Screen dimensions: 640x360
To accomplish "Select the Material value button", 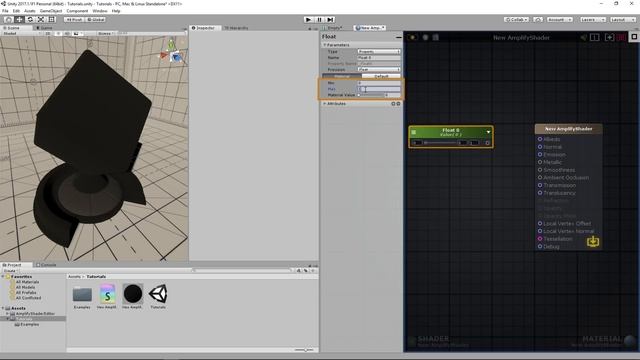I will pos(342,76).
